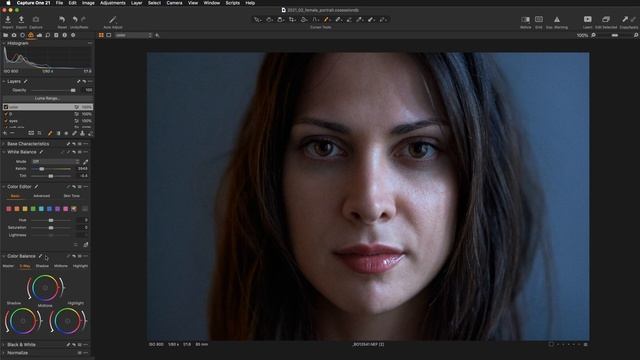The image size is (640, 360).
Task: Open the Layer menu
Action: pos(136,3)
